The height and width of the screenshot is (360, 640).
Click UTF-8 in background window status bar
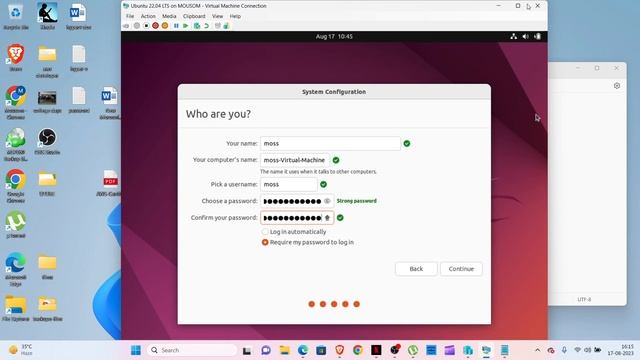click(x=584, y=299)
